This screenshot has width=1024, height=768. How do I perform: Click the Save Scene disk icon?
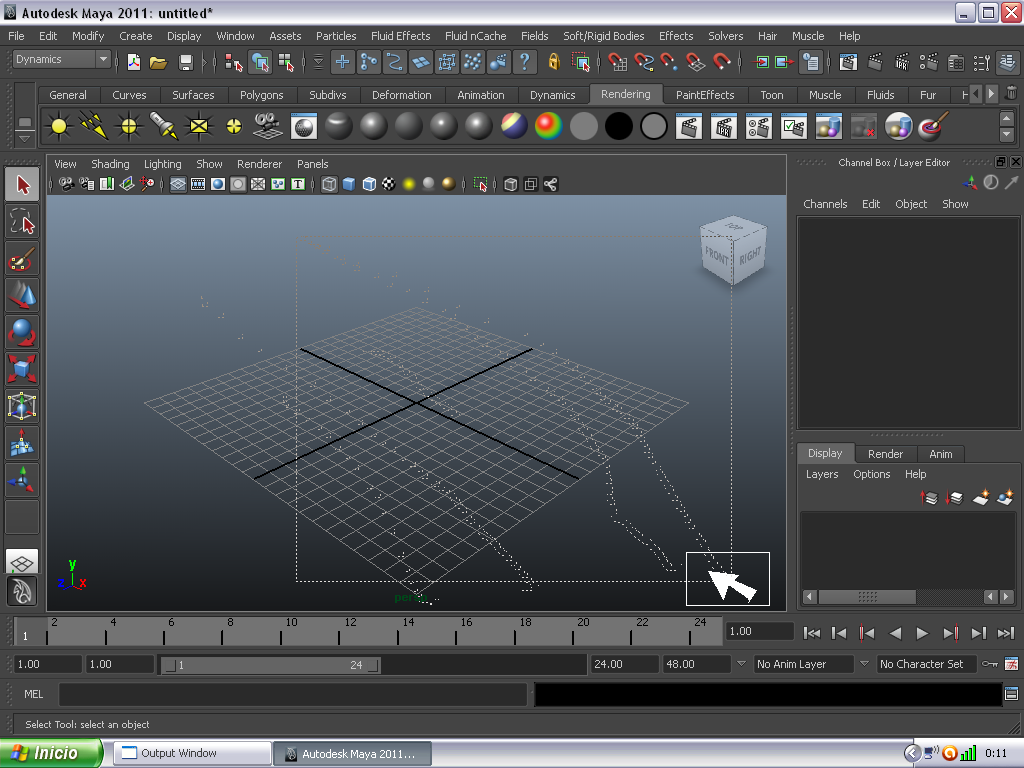pyautogui.click(x=185, y=62)
